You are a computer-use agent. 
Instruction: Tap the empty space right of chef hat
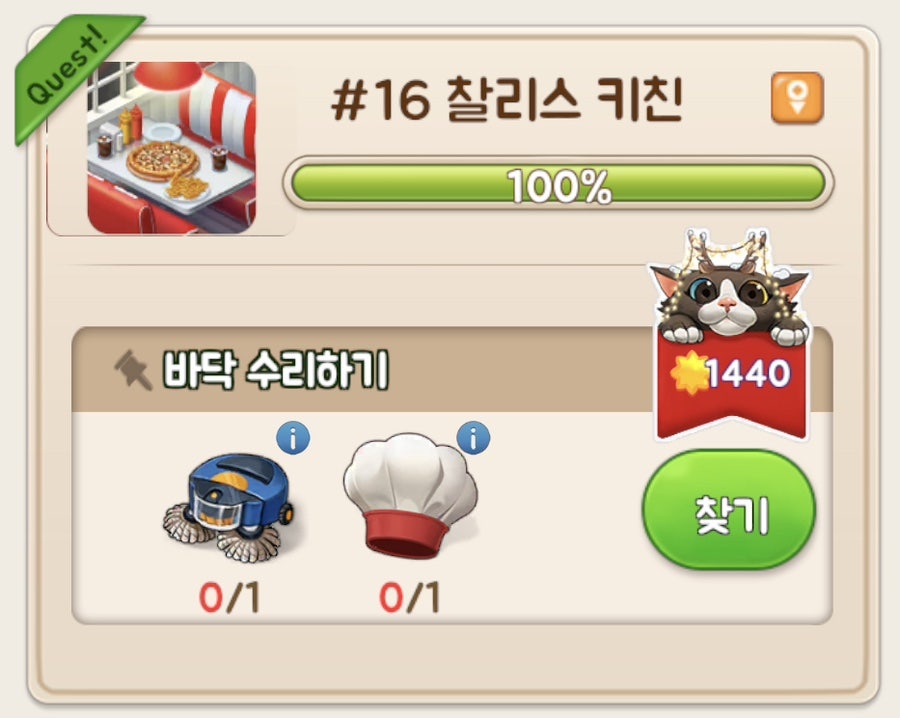562,517
